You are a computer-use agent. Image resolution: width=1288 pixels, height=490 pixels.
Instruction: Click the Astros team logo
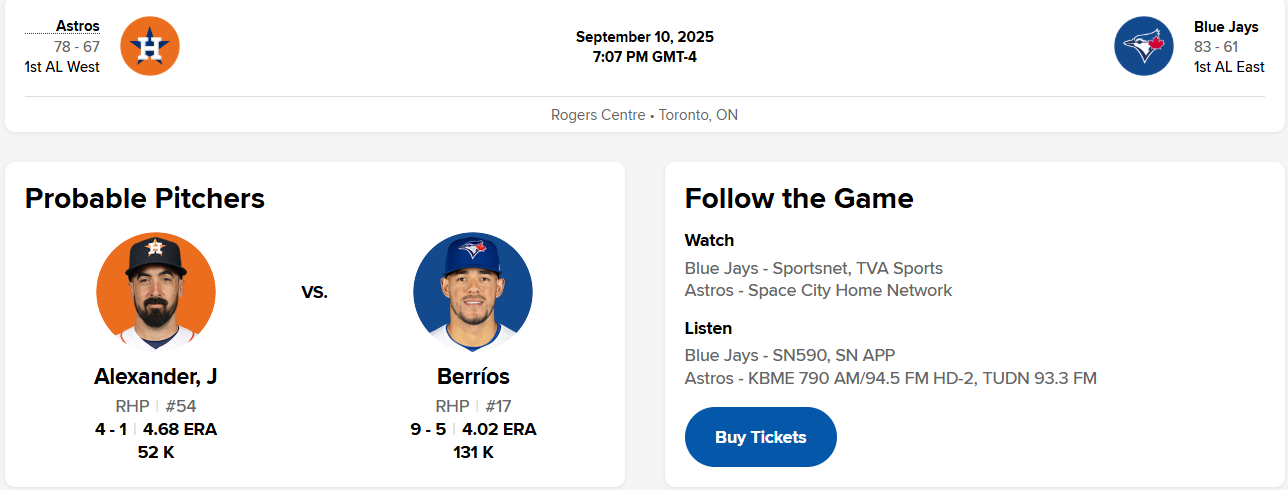point(150,46)
